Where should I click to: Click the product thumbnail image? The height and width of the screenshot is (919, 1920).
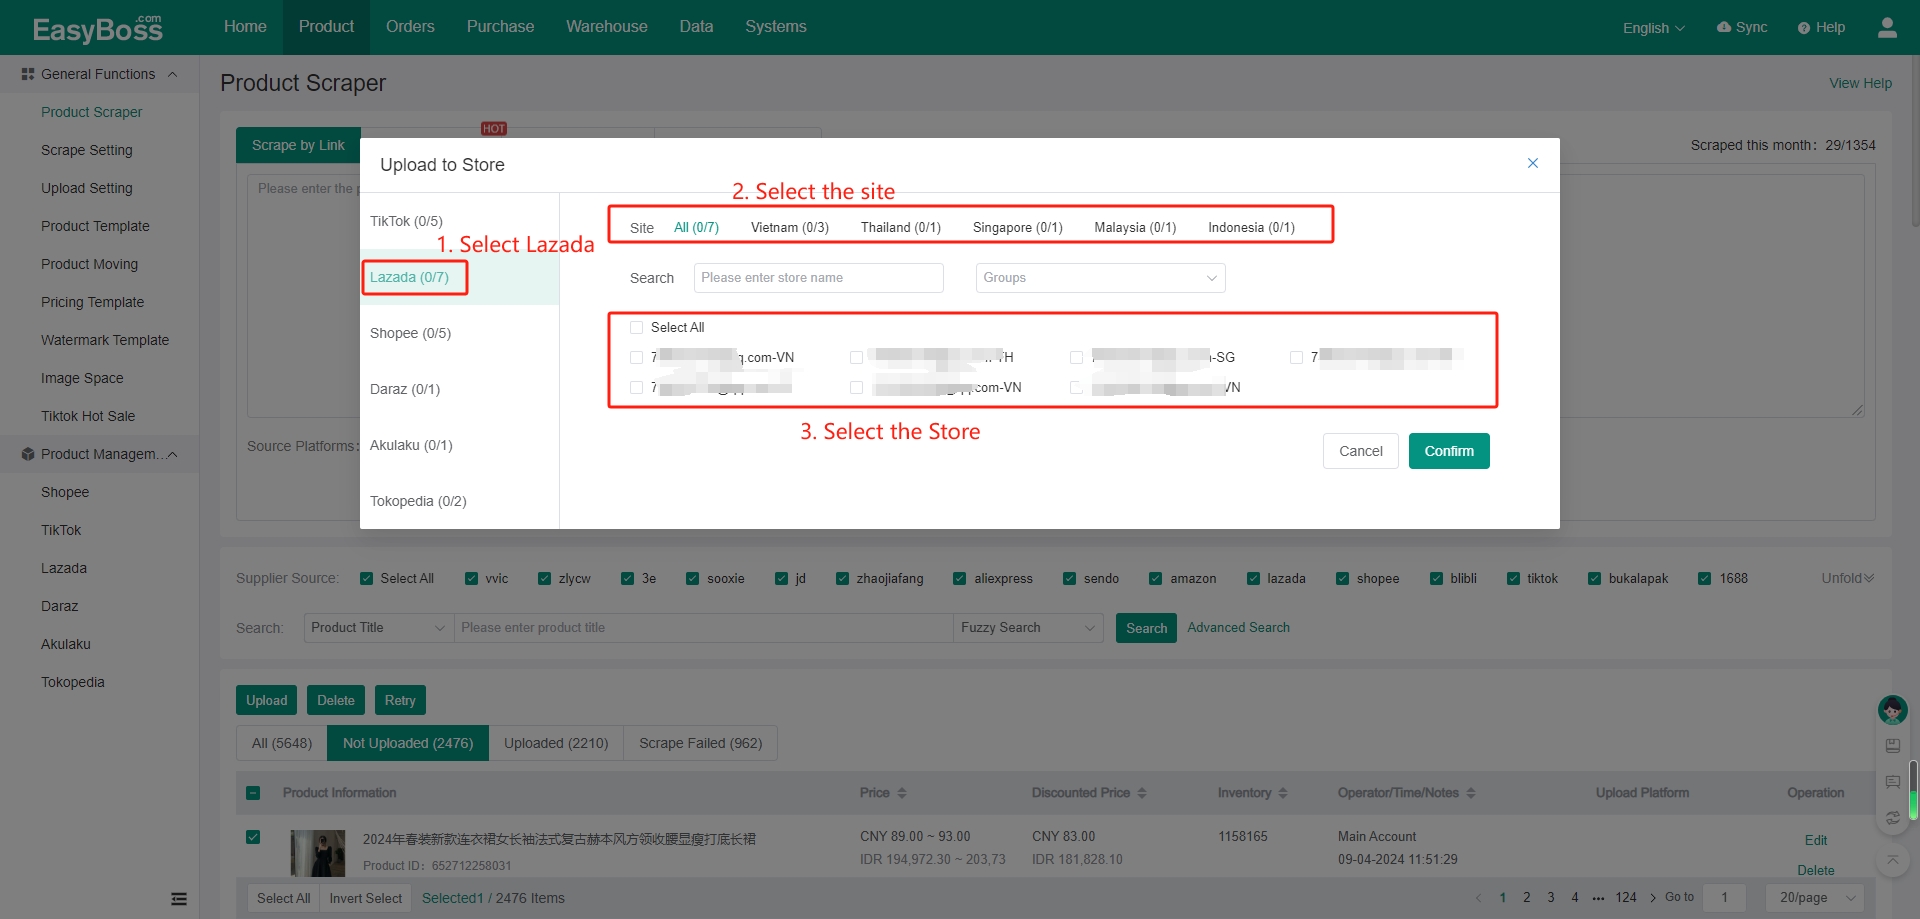(318, 853)
